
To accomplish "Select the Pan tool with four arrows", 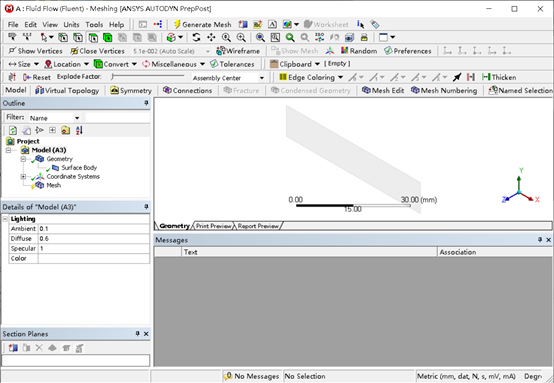I will tap(211, 37).
